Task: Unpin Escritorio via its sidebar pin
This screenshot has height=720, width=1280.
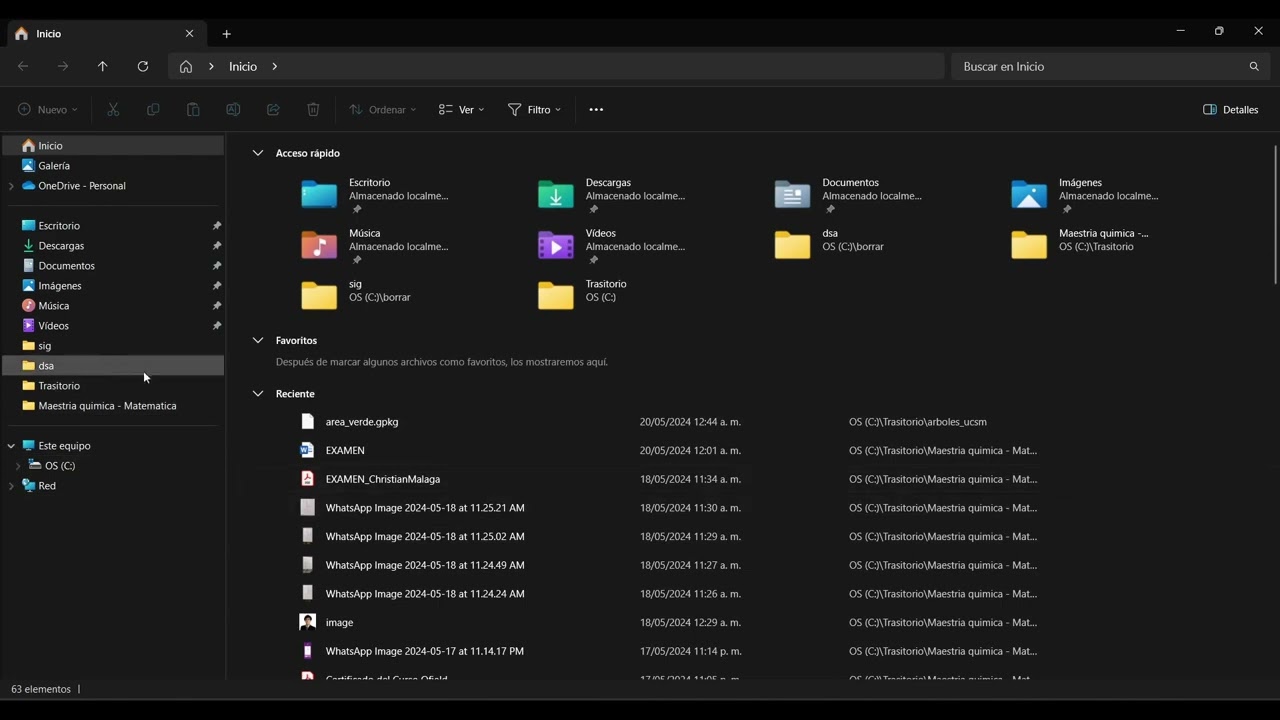Action: tap(217, 226)
